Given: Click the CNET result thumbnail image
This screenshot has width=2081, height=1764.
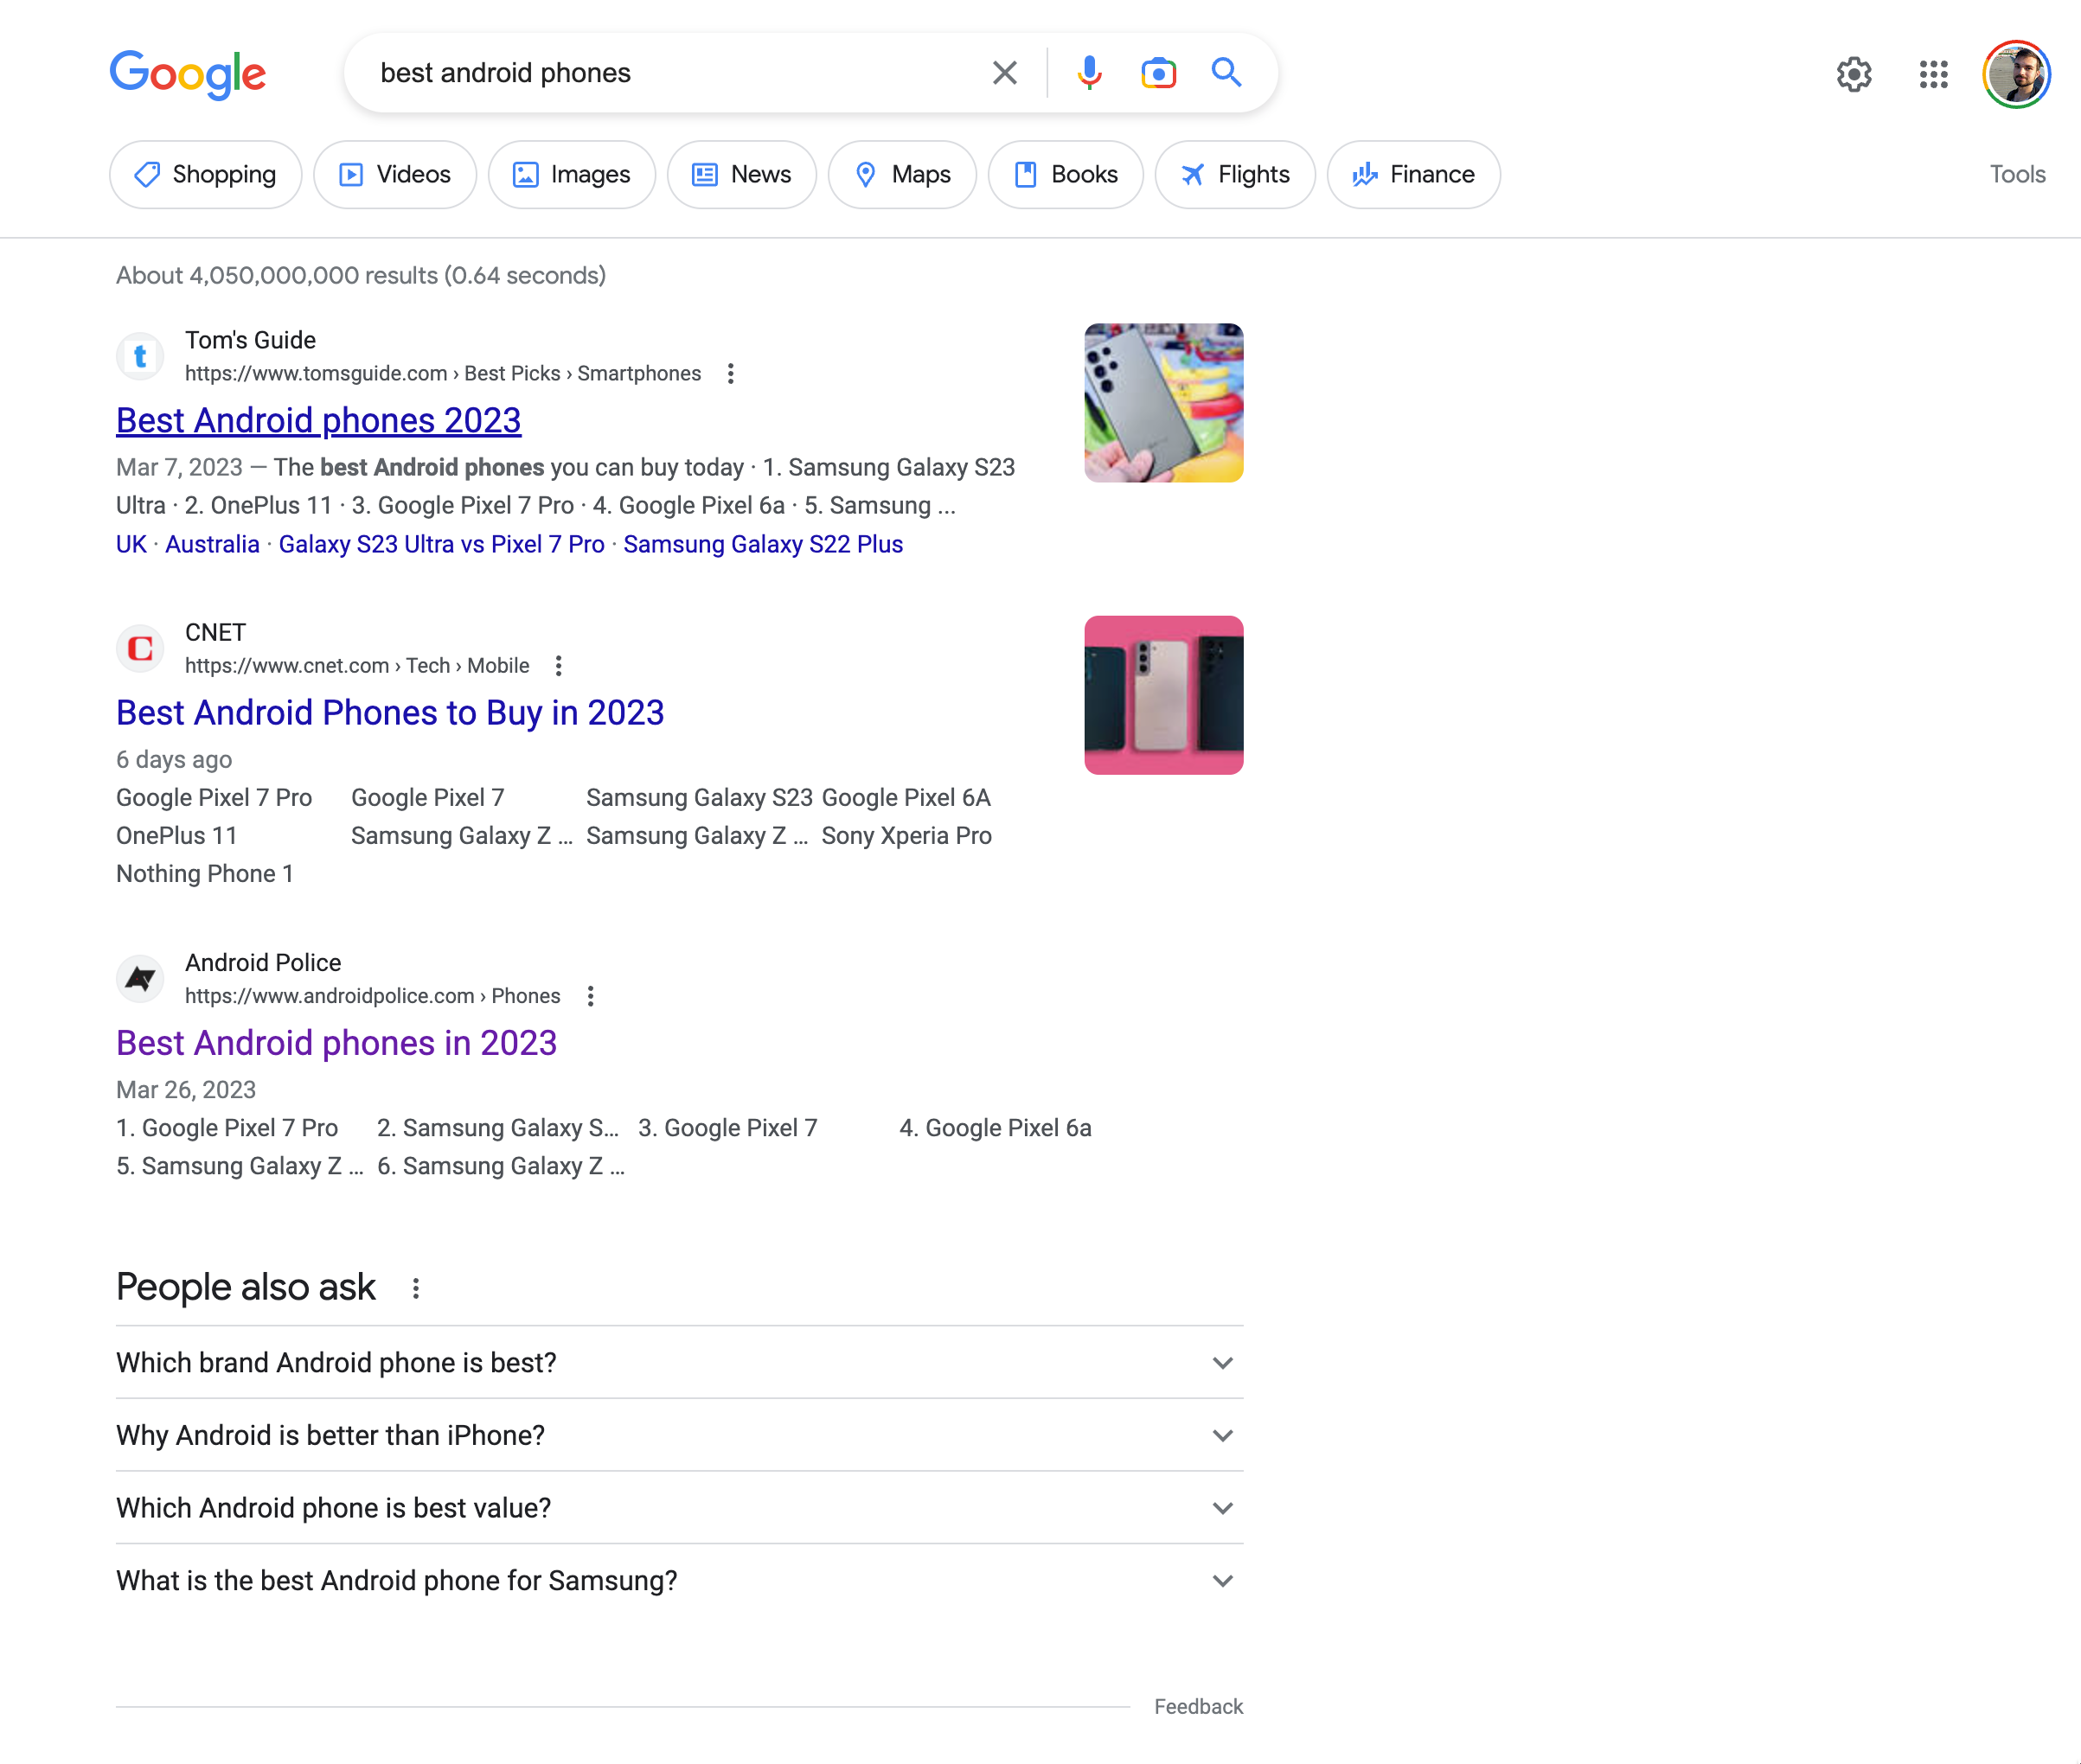Looking at the screenshot, I should (1163, 695).
